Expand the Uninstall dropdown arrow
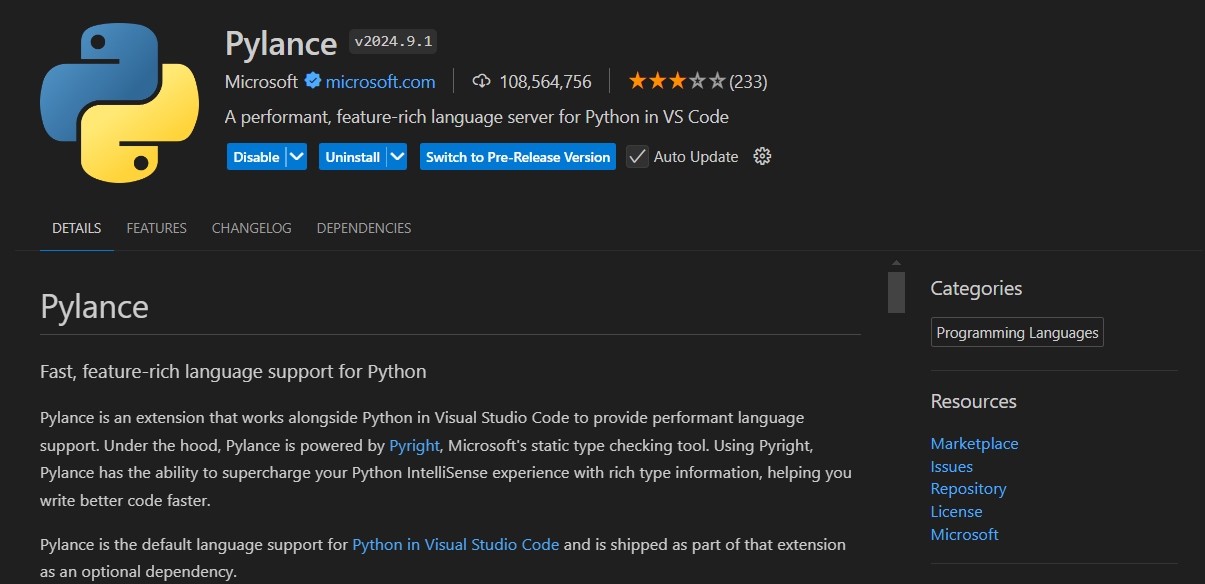The image size is (1205, 584). pyautogui.click(x=397, y=156)
